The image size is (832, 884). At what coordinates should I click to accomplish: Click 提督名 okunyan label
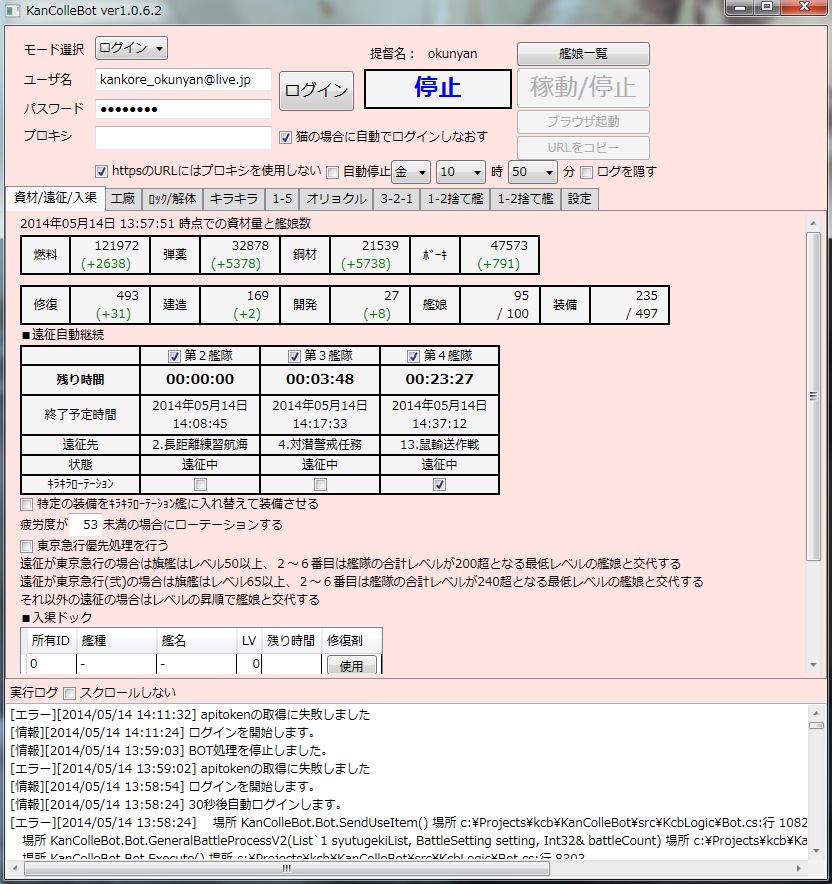452,54
